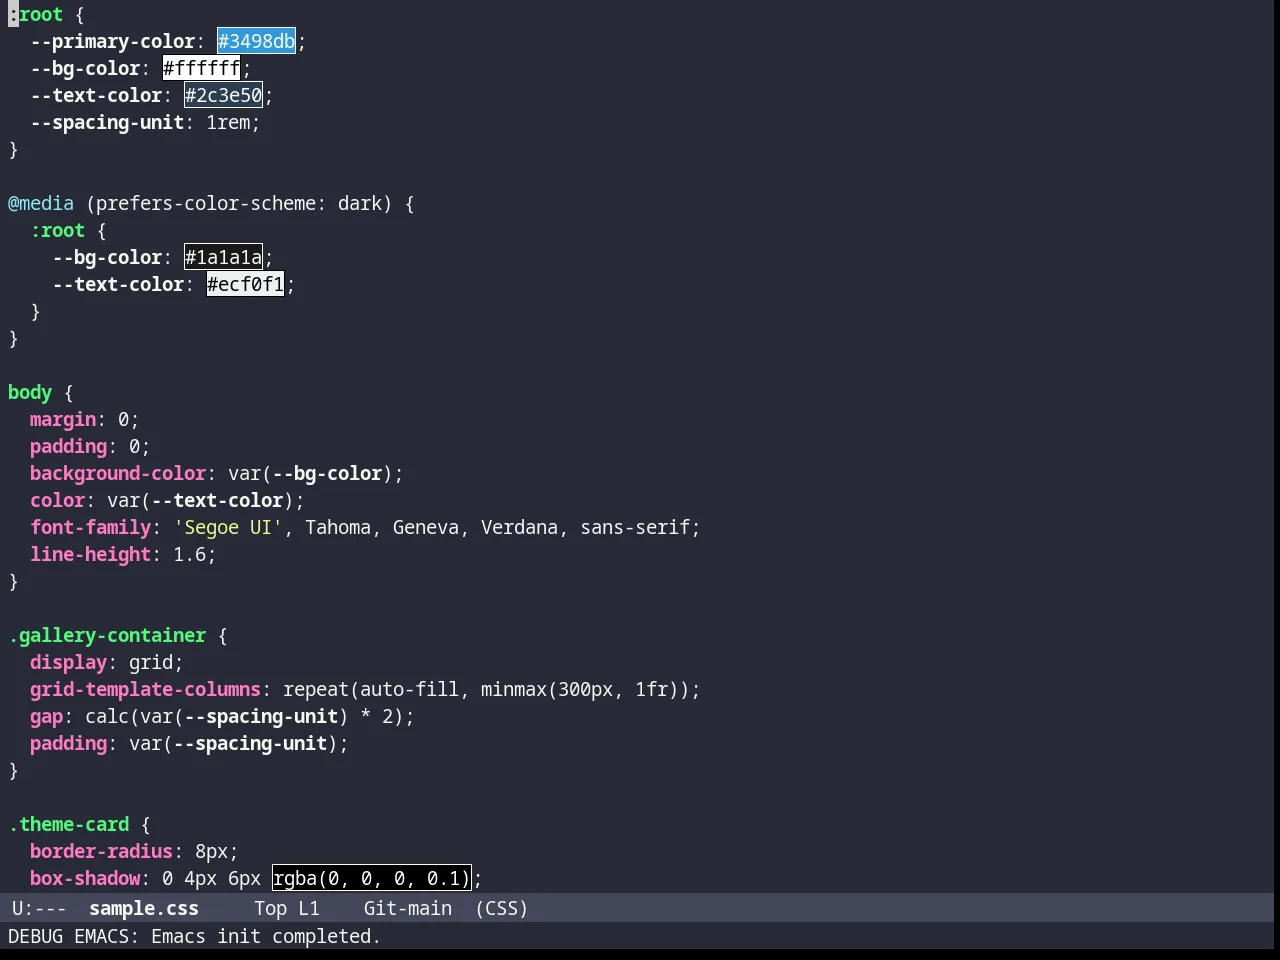Click the top-level :root selector on first line
The image size is (1280, 960).
pyautogui.click(x=35, y=14)
